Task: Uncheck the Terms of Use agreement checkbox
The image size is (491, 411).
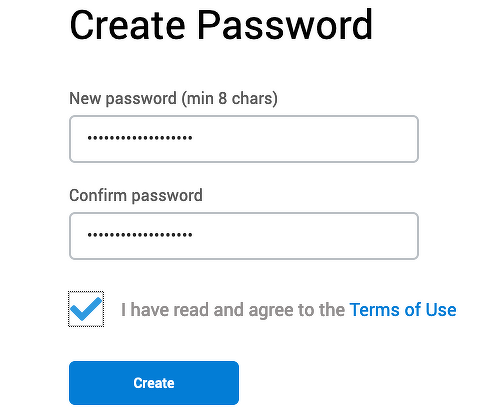Action: pos(86,309)
